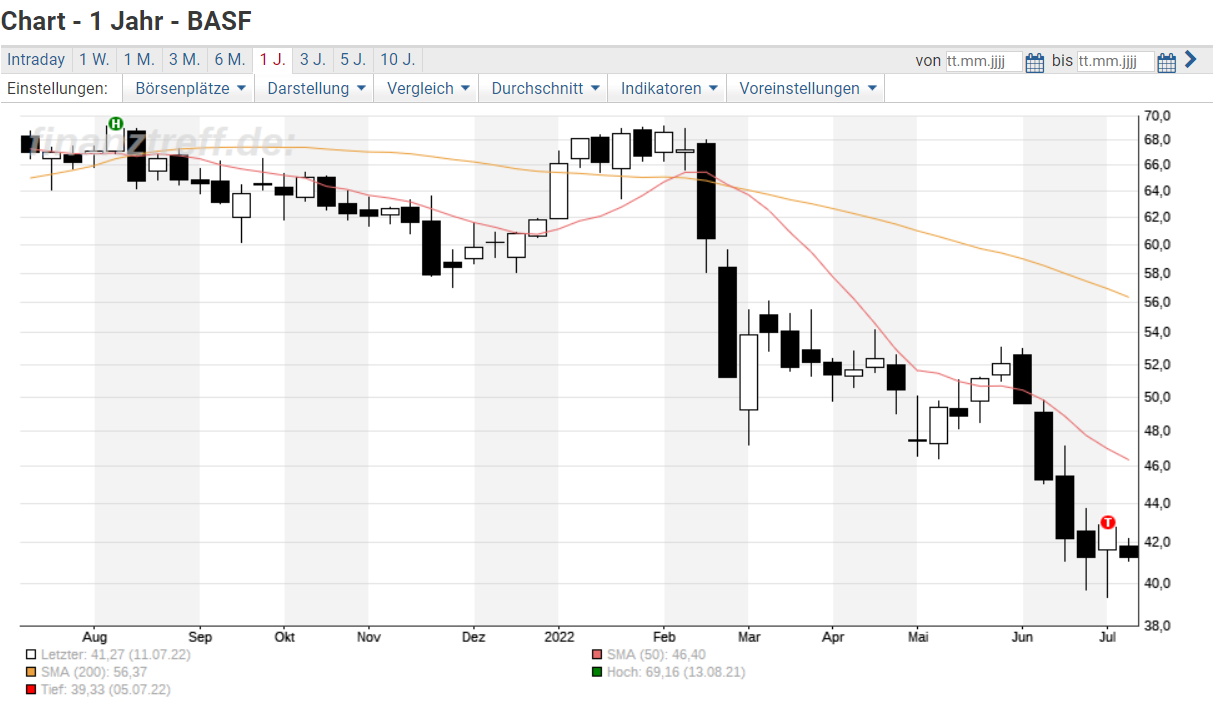Click the 'SMA (200): 56,37' legend text
The width and height of the screenshot is (1223, 701).
tap(93, 673)
